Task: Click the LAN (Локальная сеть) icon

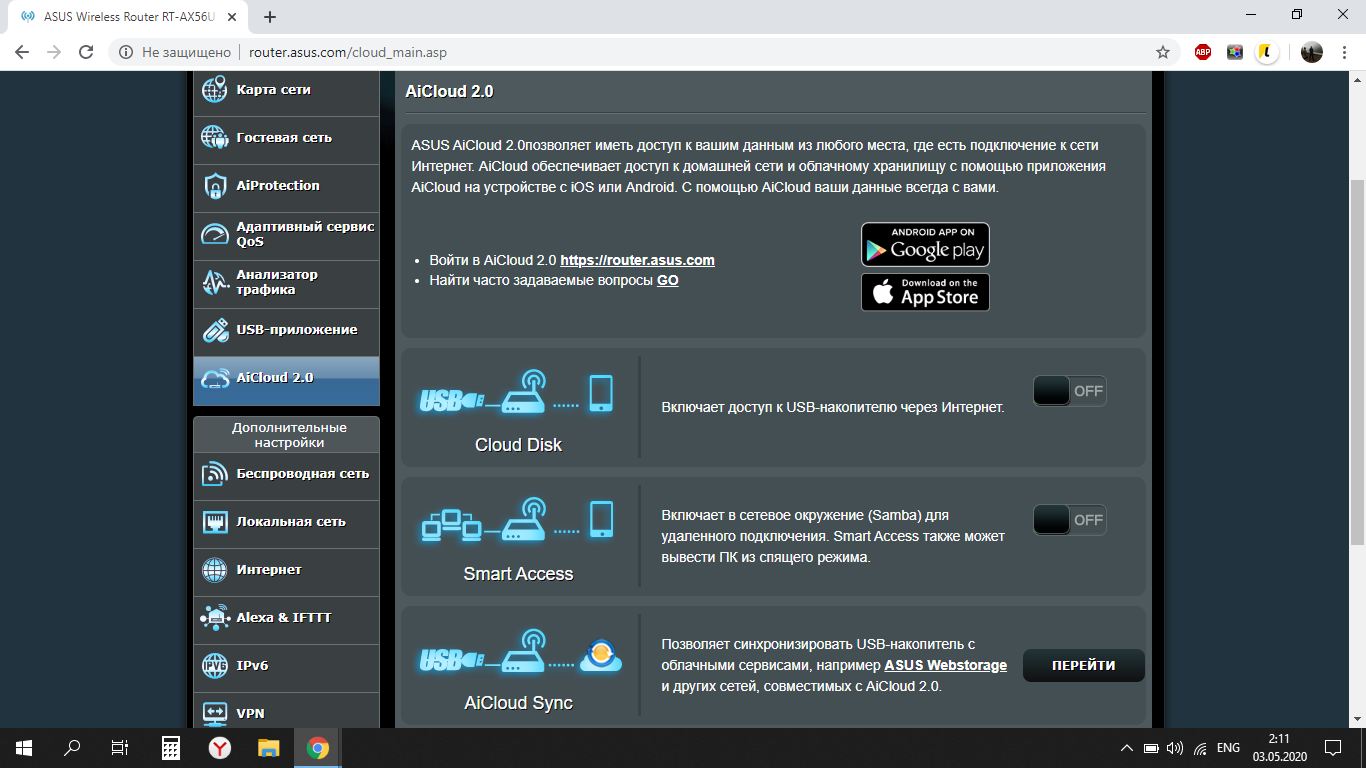Action: pos(214,522)
